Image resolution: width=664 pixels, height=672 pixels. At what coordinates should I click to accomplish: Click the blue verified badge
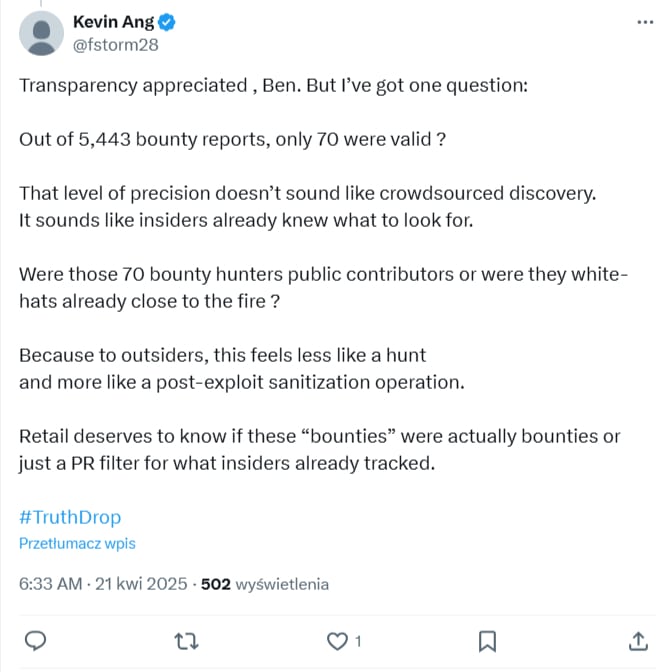[x=167, y=22]
